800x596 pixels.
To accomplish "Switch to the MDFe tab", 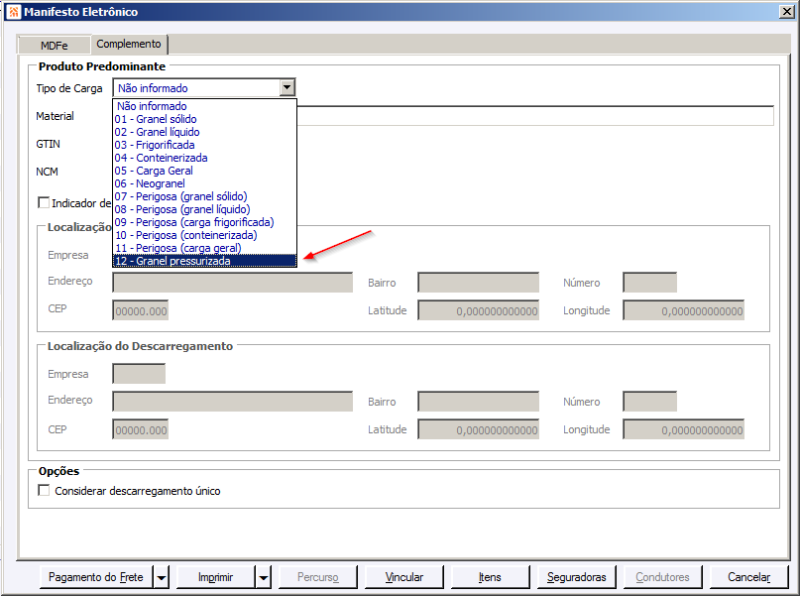I will click(54, 45).
